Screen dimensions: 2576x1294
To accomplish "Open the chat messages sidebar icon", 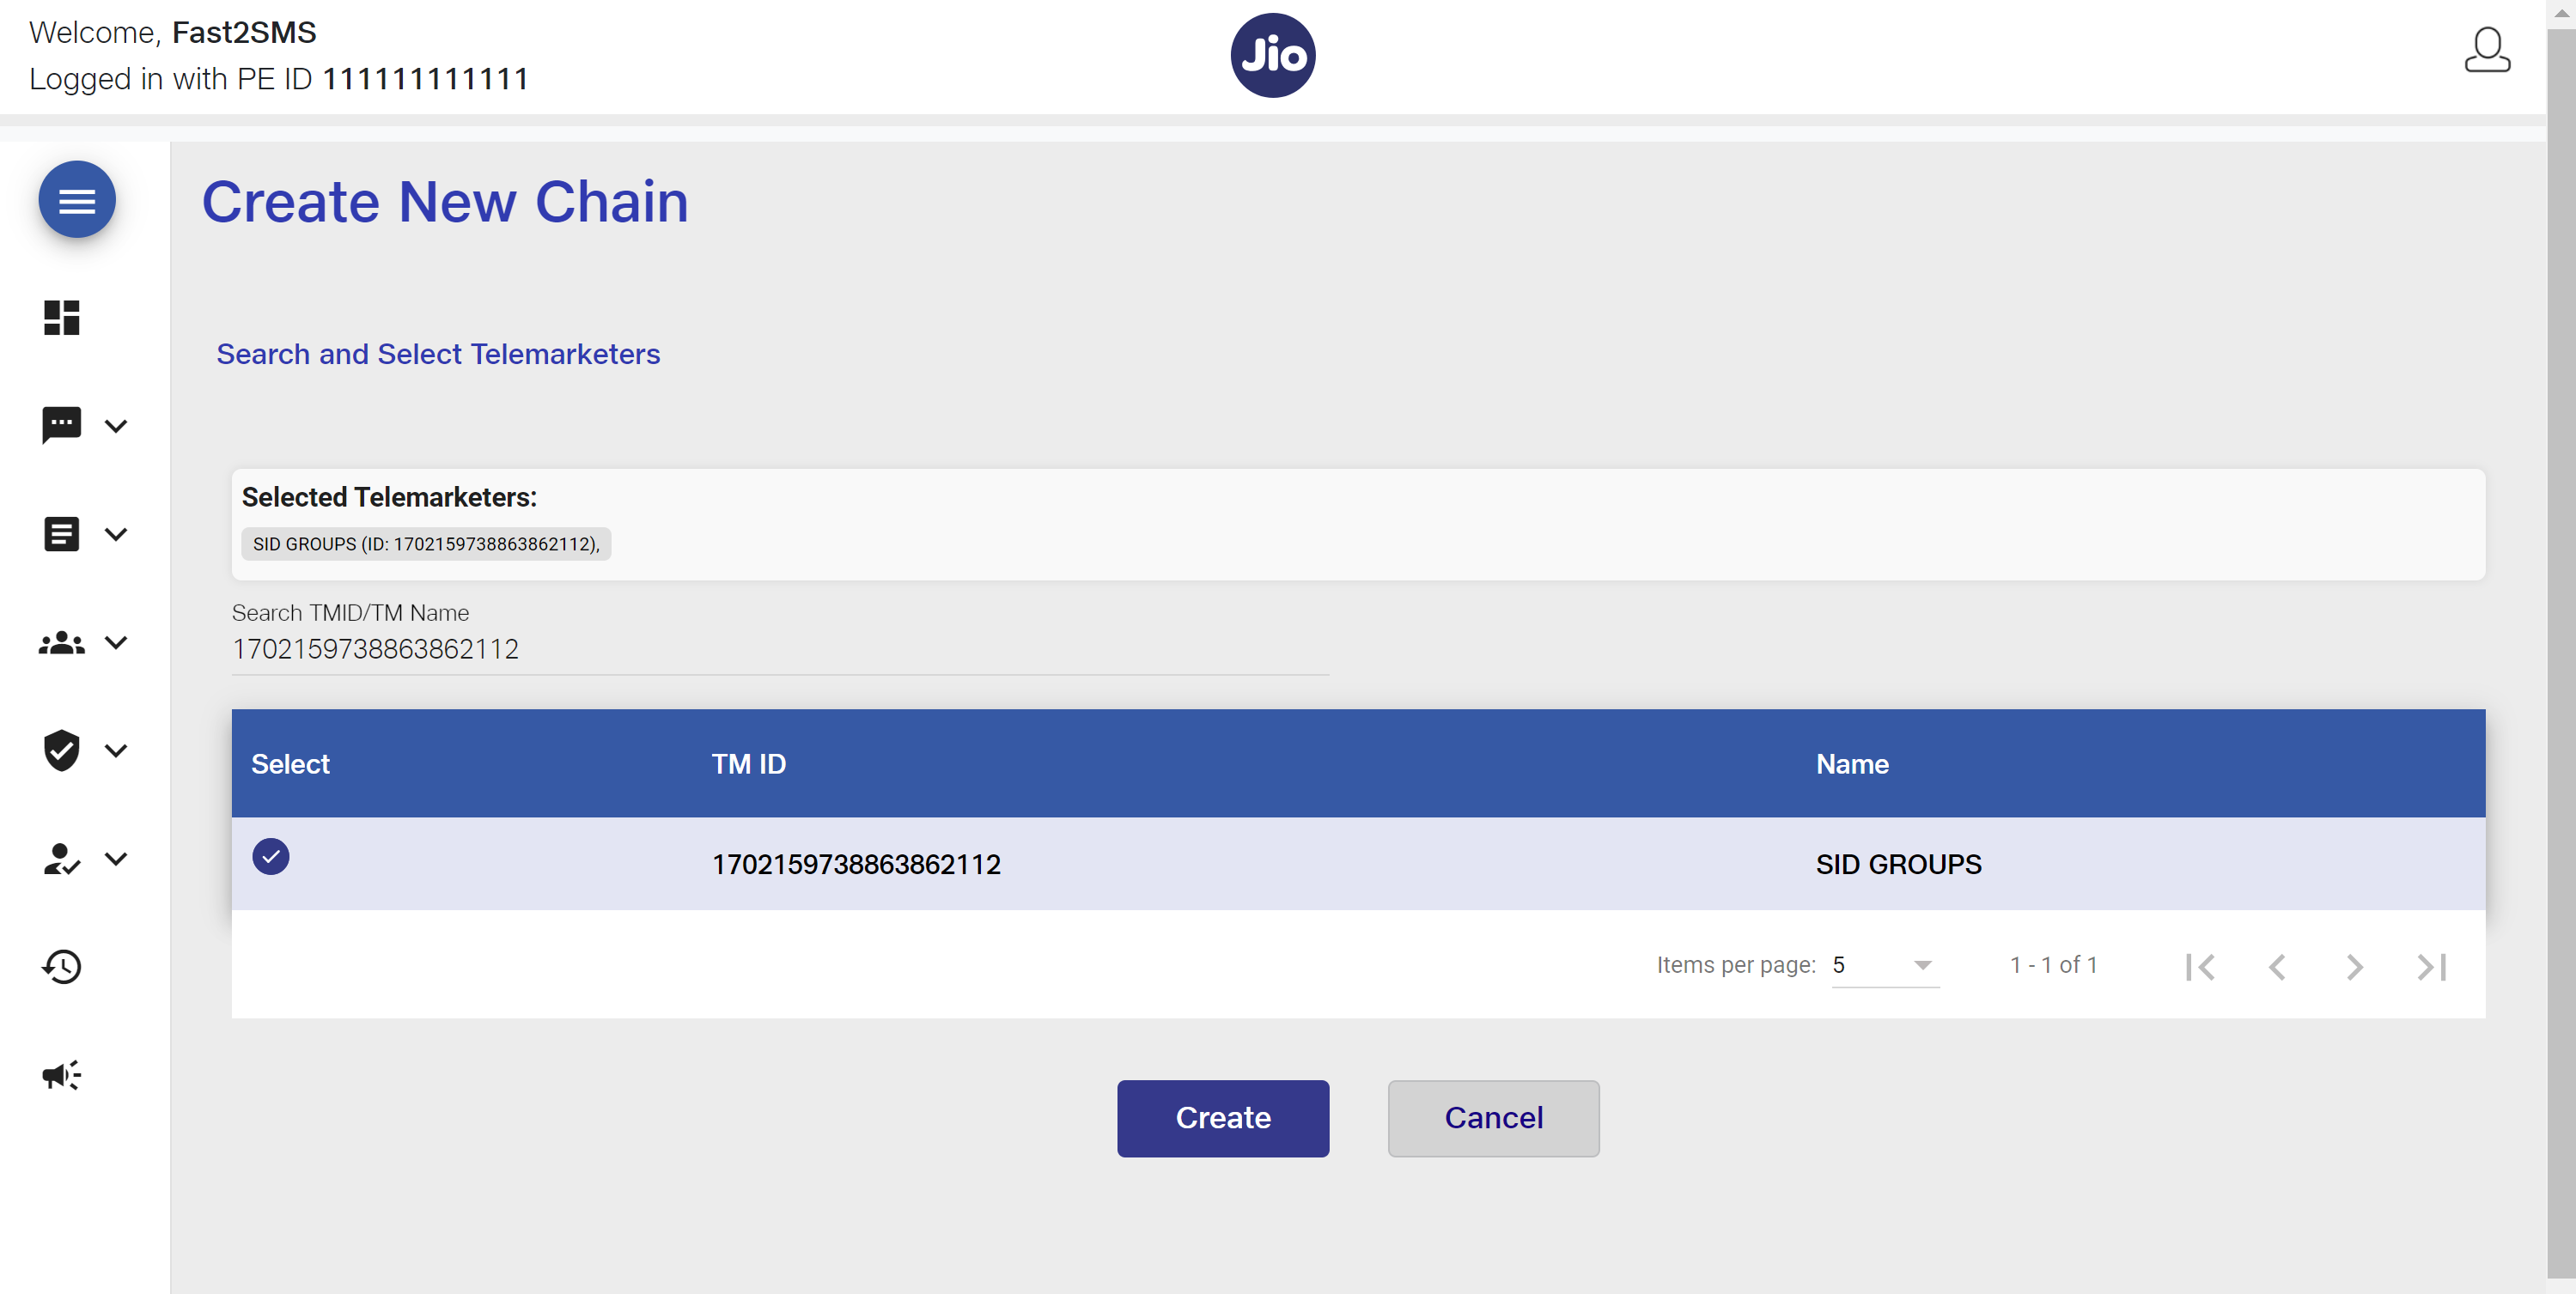I will (61, 425).
